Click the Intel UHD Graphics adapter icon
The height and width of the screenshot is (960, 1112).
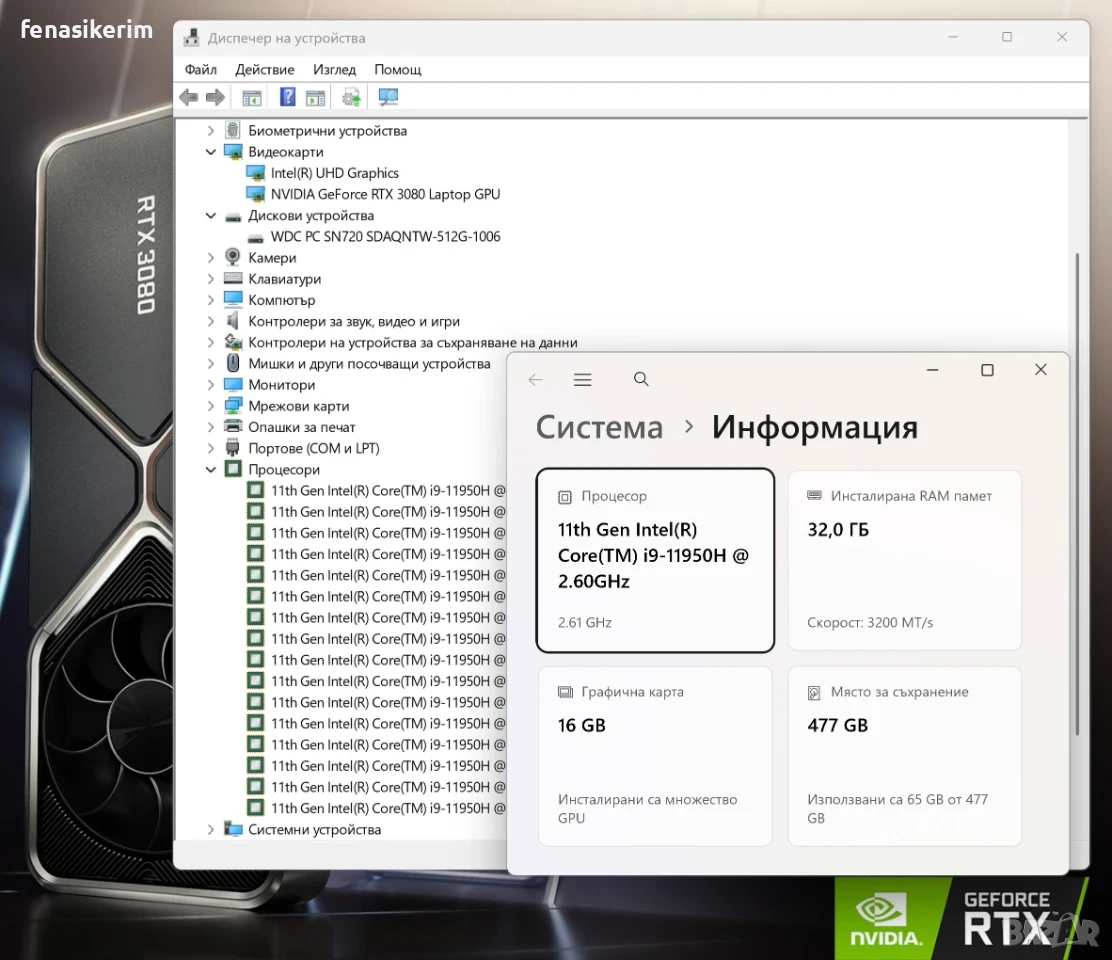tap(255, 173)
